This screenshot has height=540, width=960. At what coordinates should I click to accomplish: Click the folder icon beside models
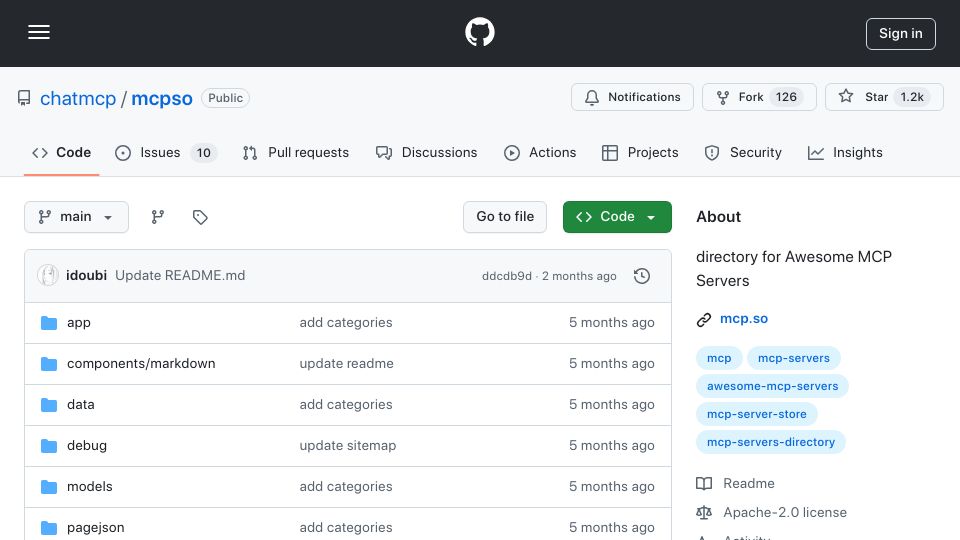(49, 487)
